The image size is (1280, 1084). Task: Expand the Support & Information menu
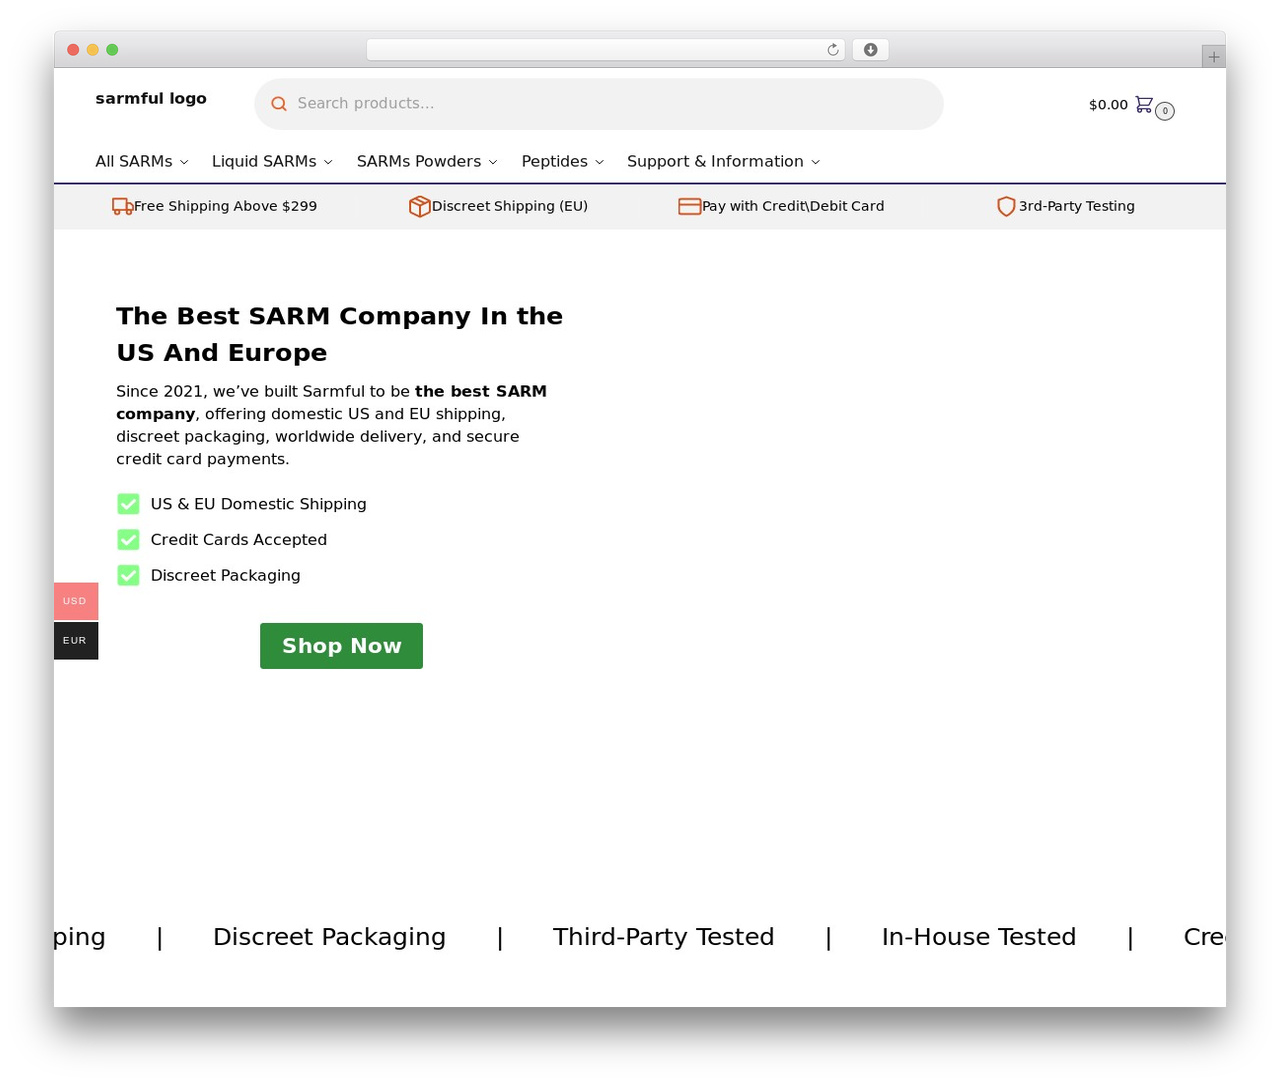coord(724,162)
